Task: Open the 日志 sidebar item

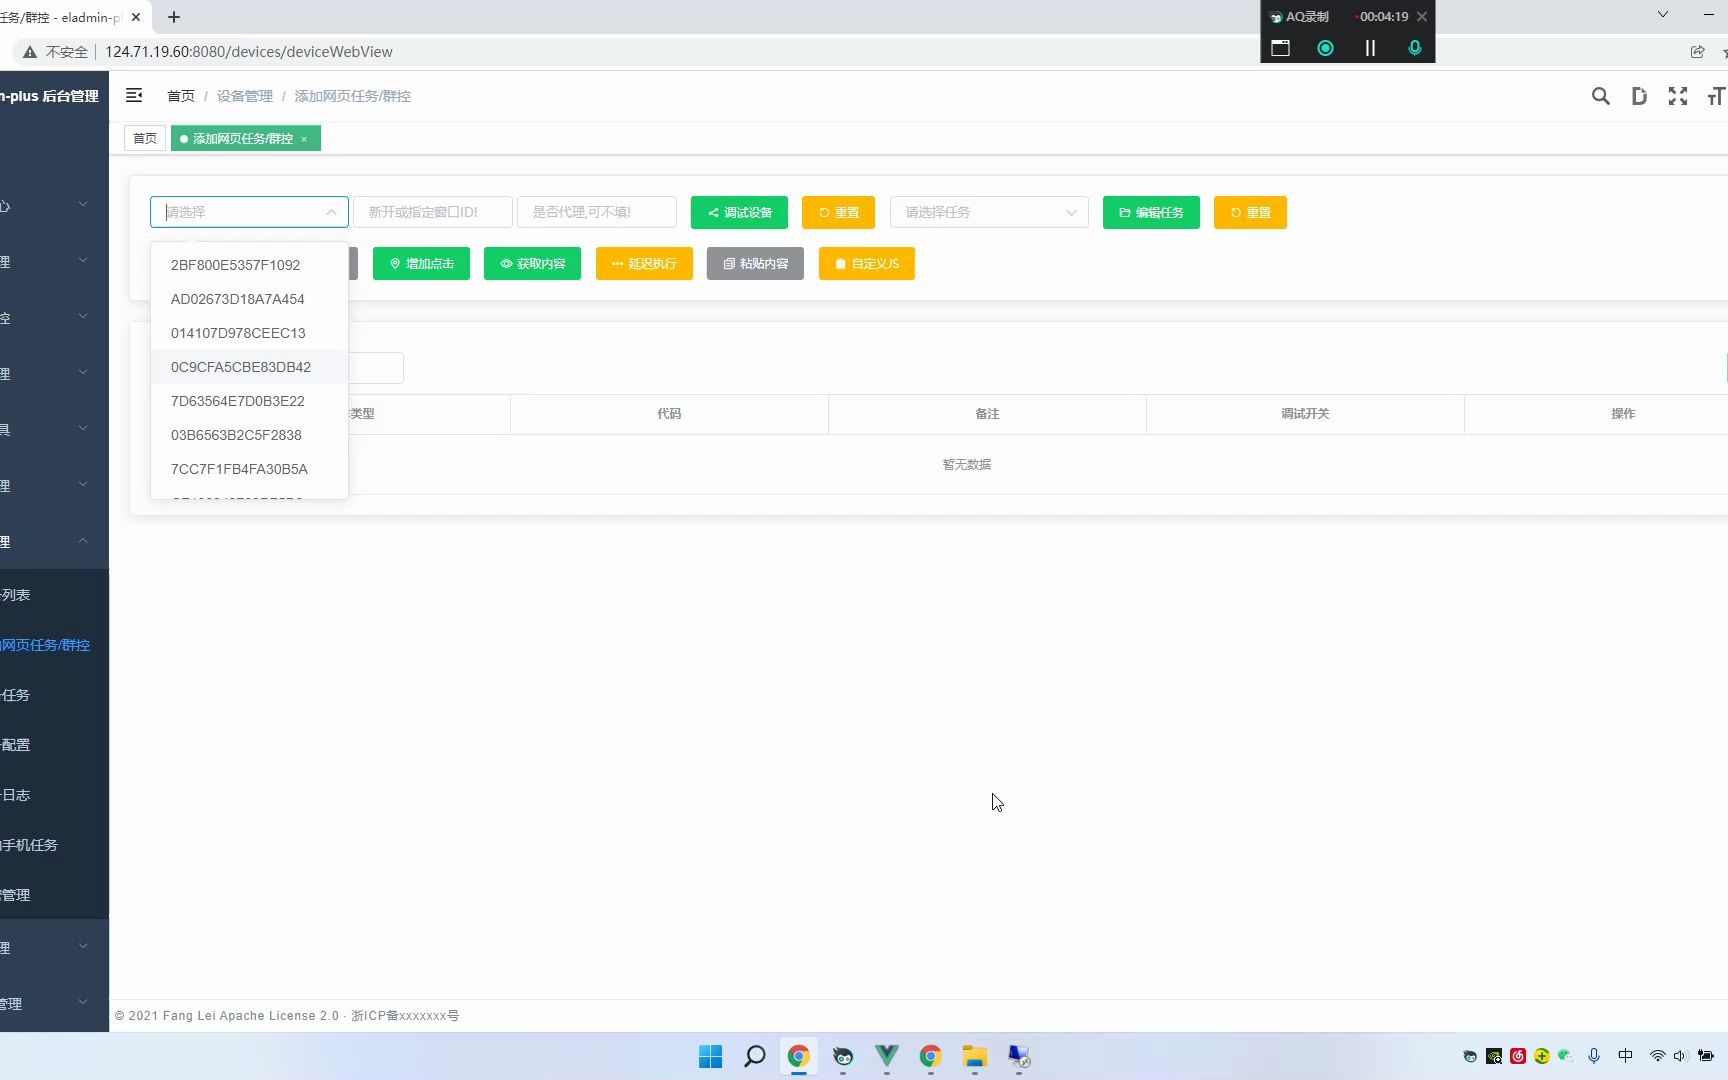Action: pos(54,795)
